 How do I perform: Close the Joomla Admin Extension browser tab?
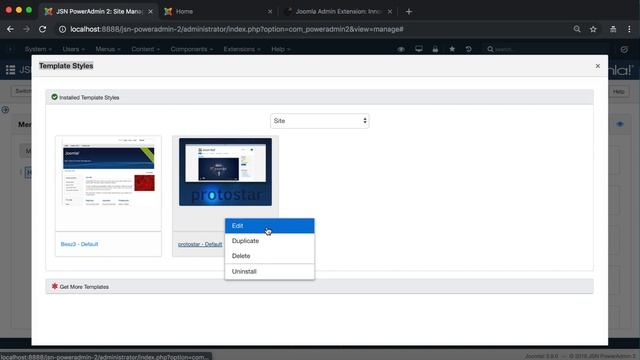pyautogui.click(x=390, y=11)
